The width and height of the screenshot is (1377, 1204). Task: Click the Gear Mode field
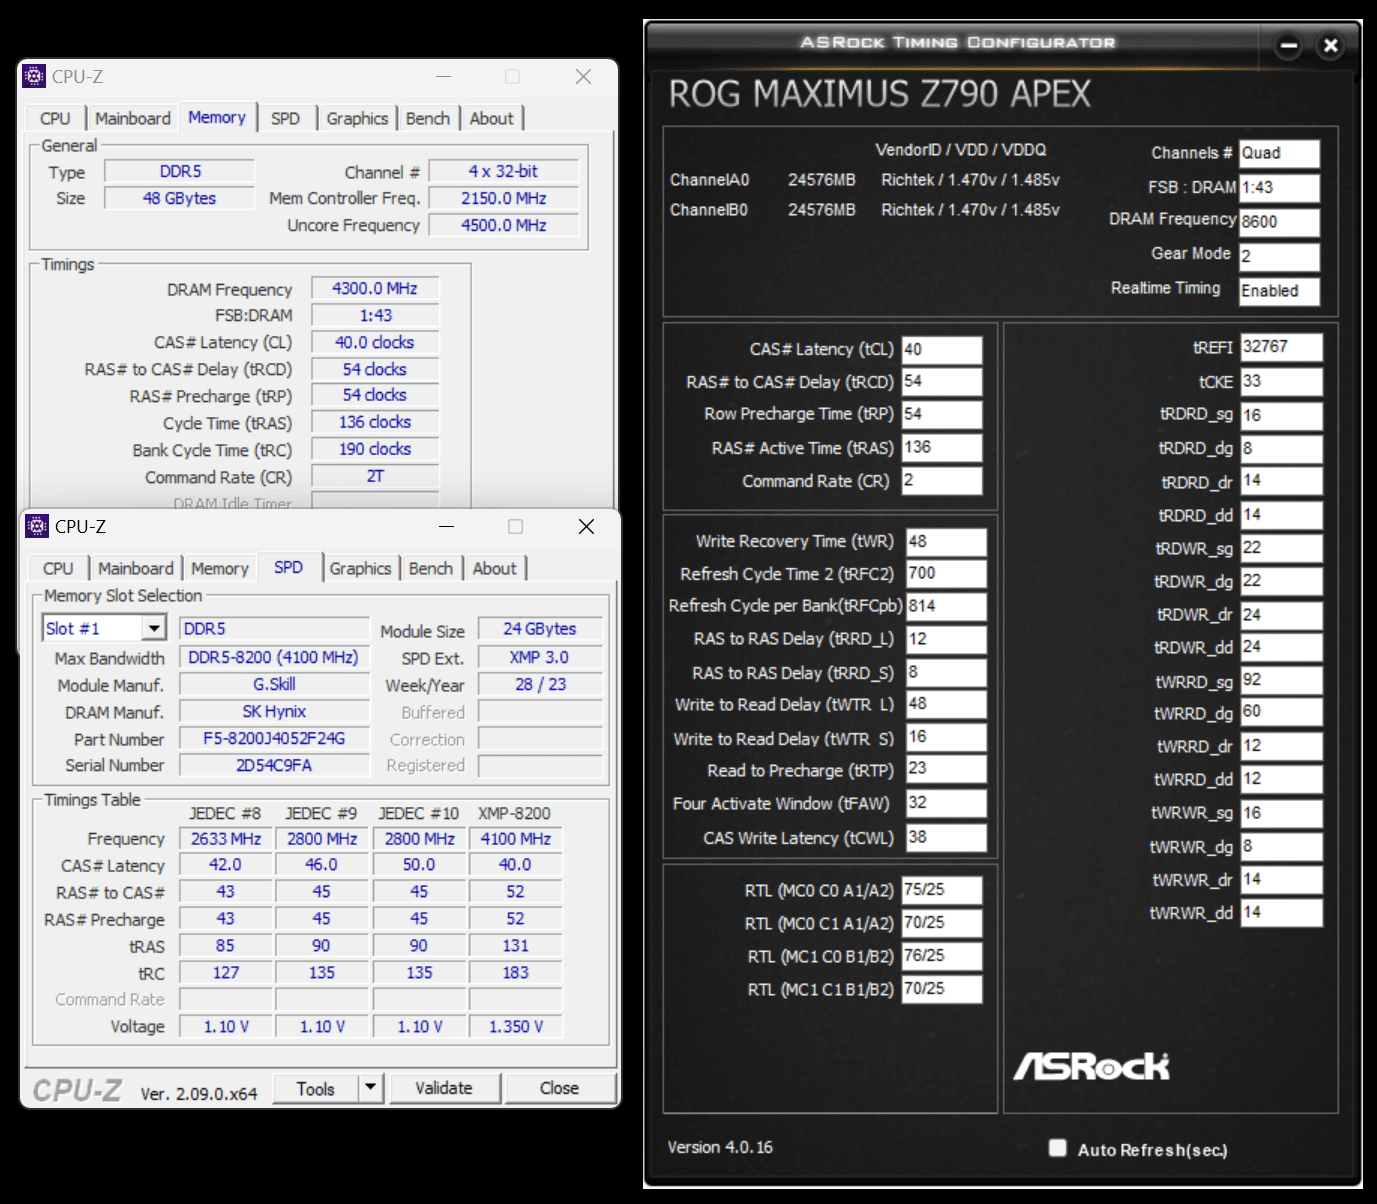point(1279,256)
